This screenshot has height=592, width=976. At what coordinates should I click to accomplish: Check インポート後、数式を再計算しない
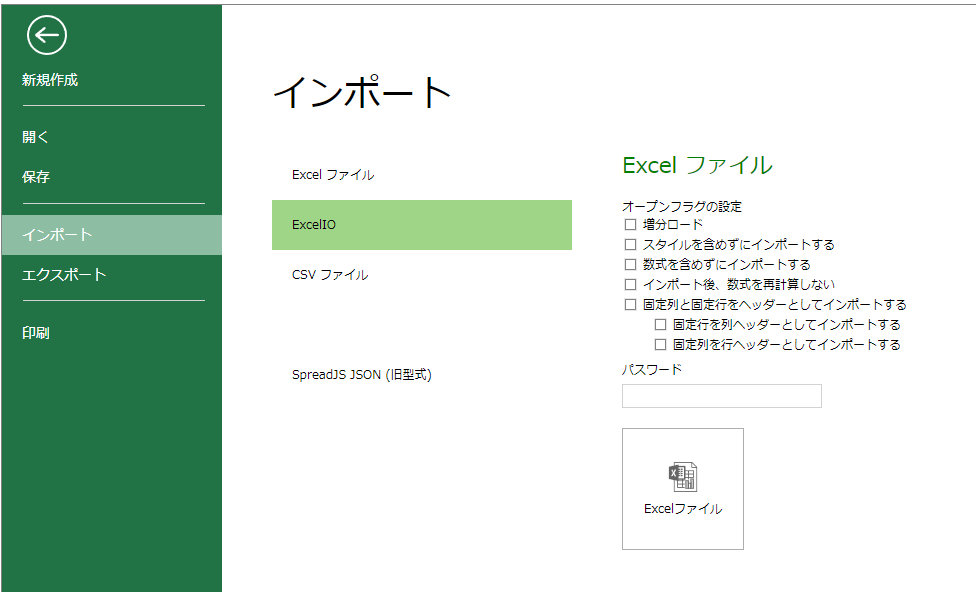tap(631, 284)
